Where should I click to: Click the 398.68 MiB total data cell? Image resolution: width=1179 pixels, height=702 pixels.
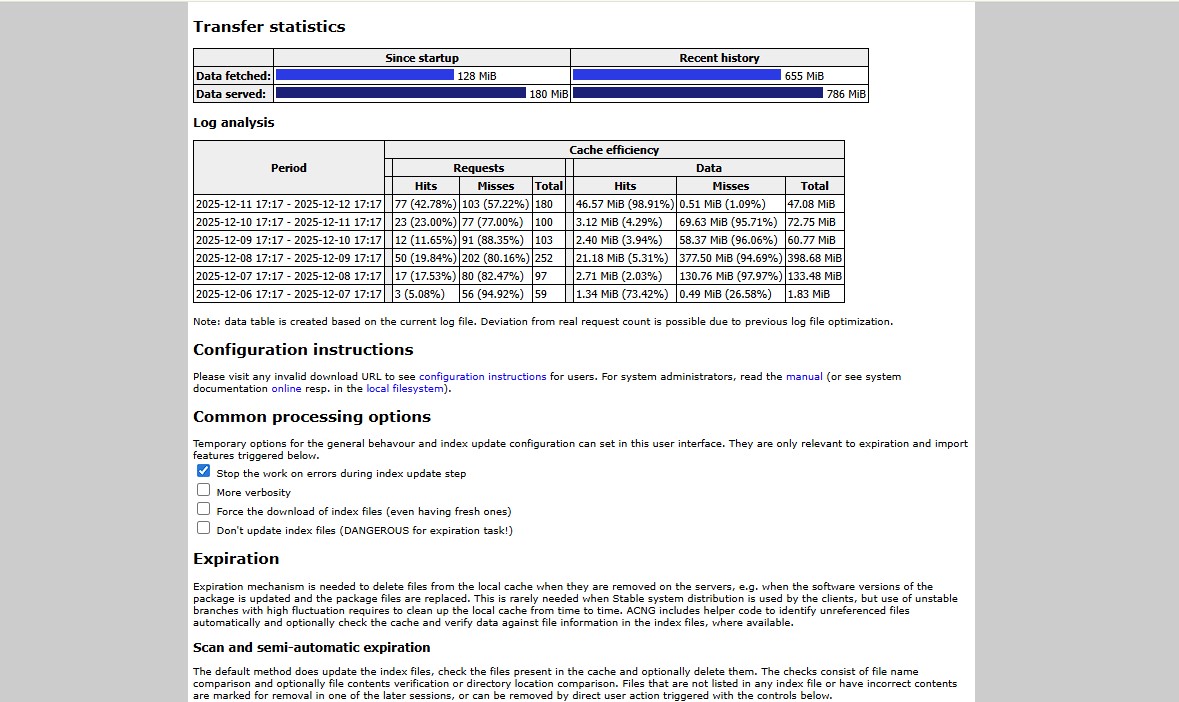[814, 258]
